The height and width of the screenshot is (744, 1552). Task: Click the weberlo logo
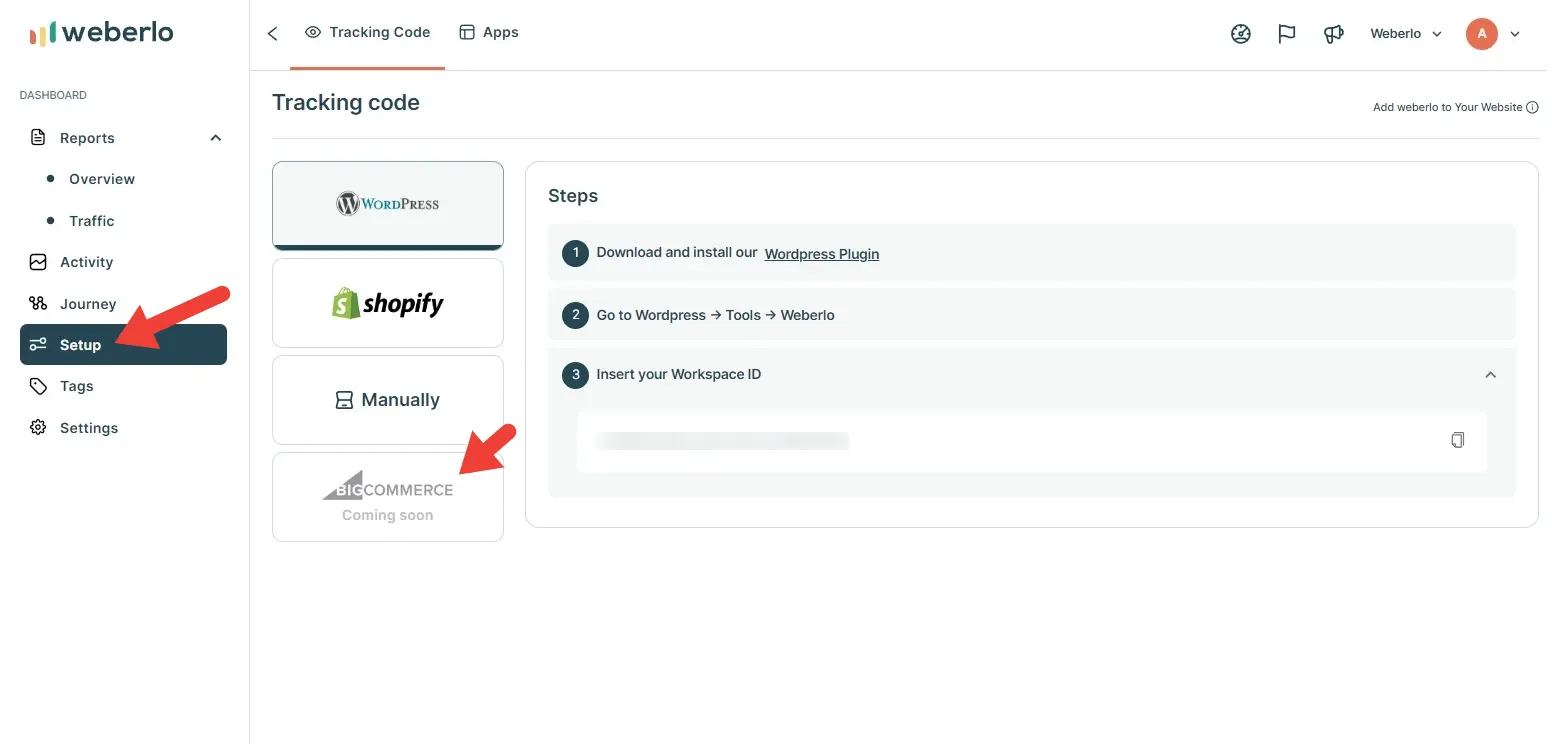101,33
